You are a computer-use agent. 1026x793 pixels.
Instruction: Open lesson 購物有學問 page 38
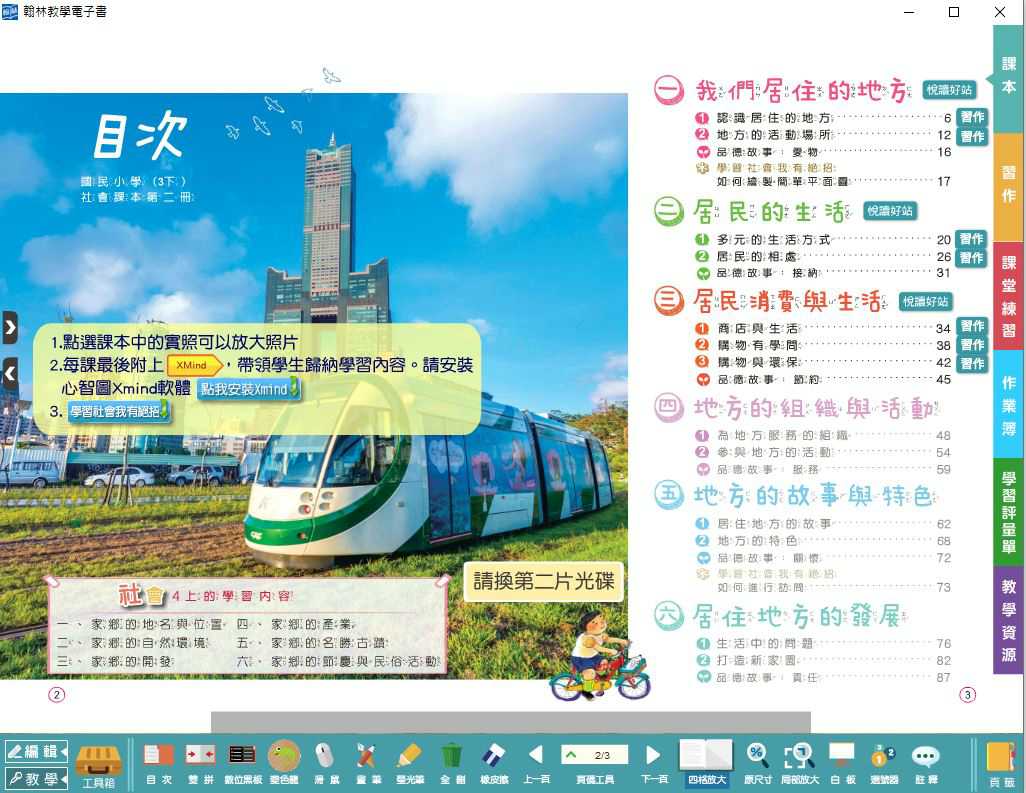[x=823, y=345]
